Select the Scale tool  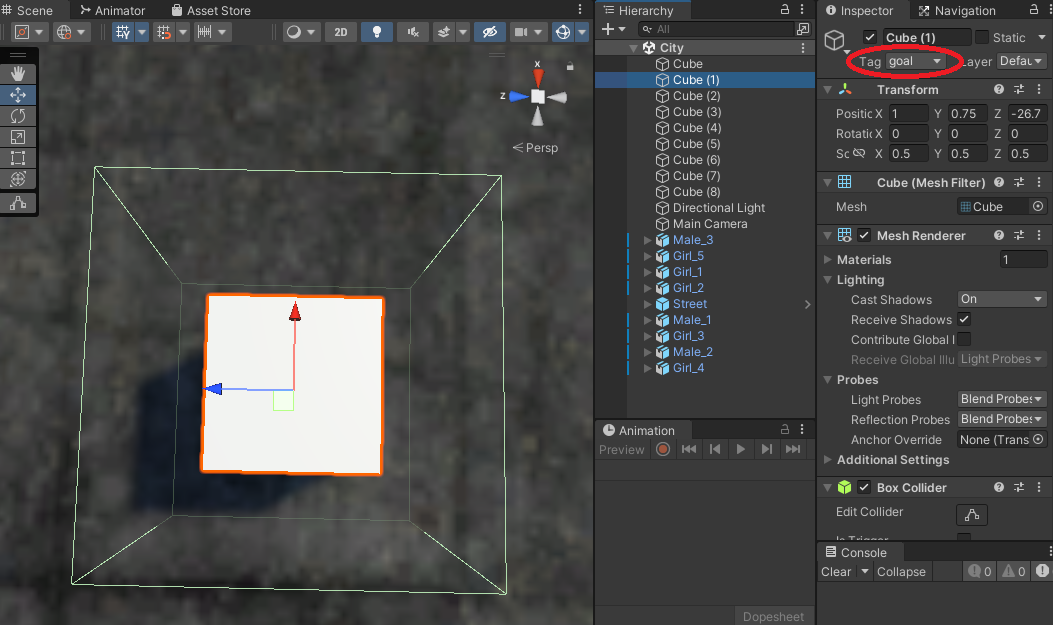[x=18, y=137]
